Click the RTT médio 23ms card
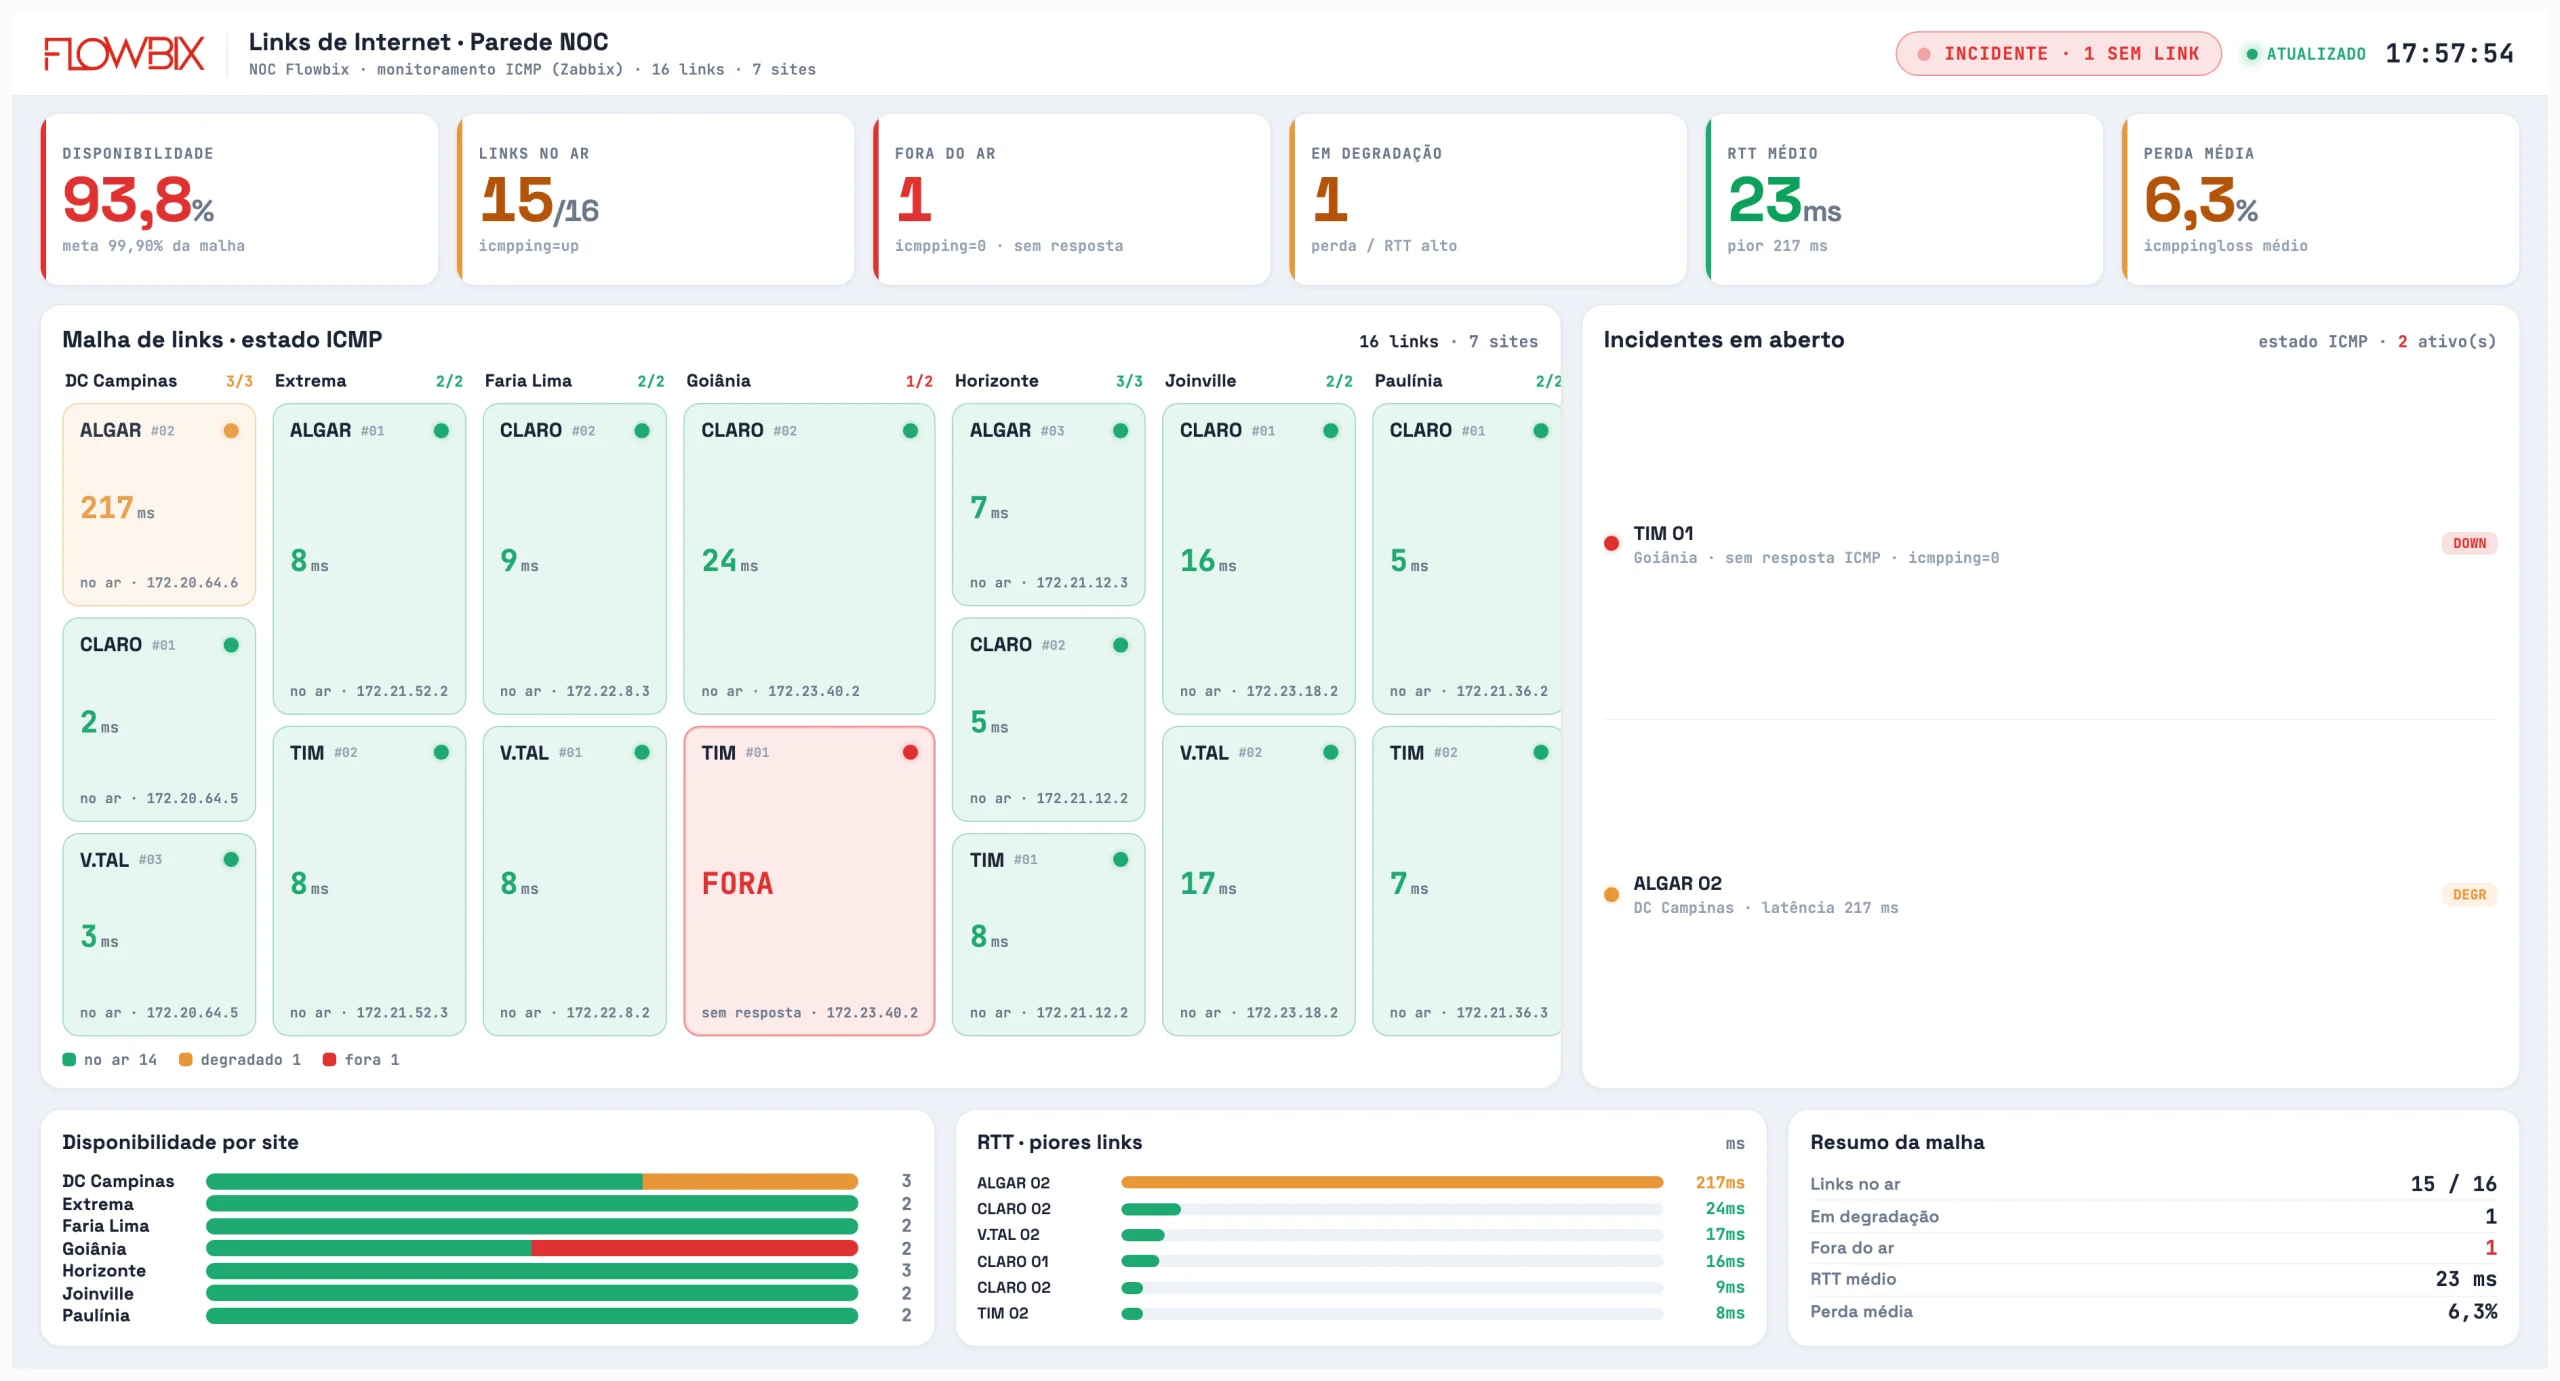Screen dimensions: 2560x1381 click(x=1904, y=199)
